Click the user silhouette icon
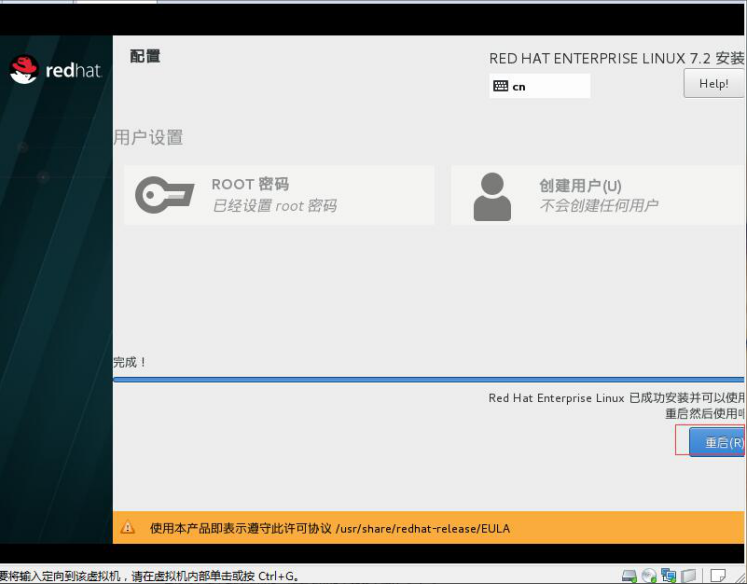 (x=492, y=196)
